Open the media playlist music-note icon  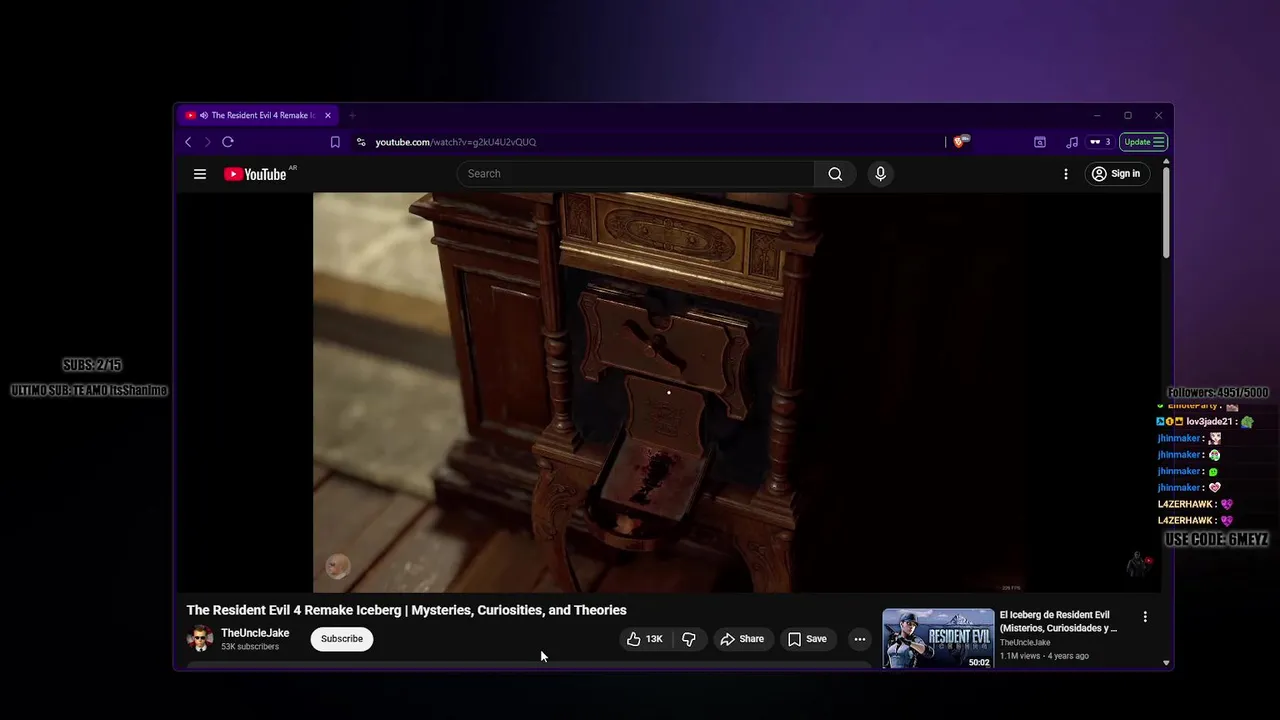point(1072,142)
